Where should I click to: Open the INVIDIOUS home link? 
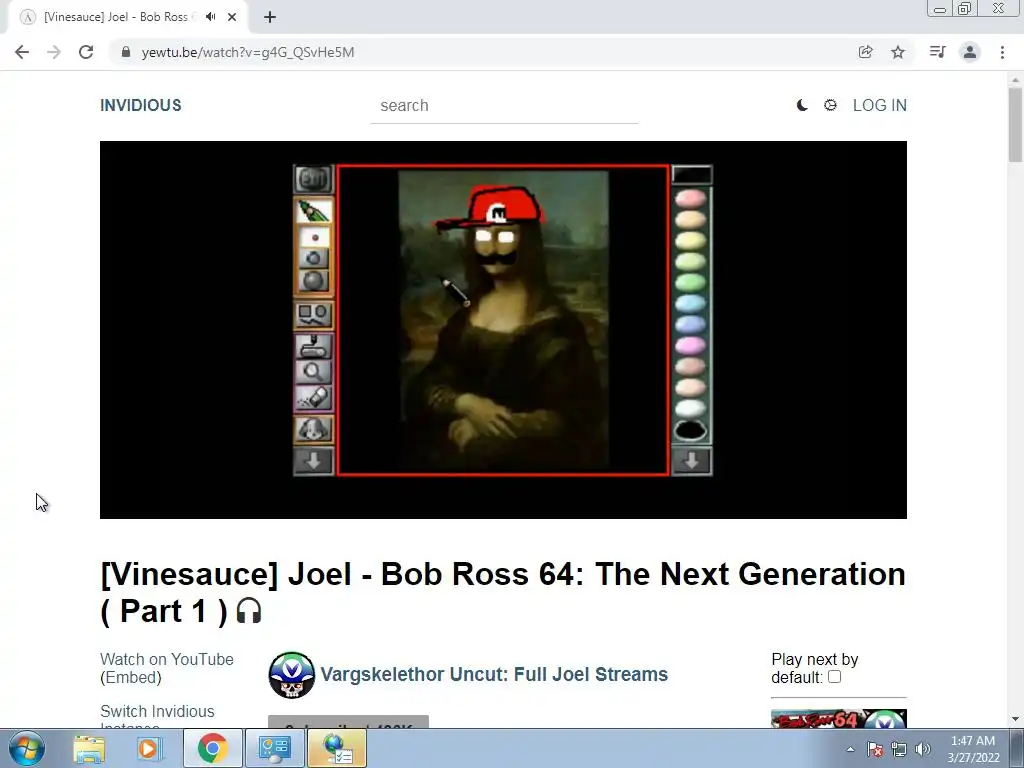click(x=140, y=105)
